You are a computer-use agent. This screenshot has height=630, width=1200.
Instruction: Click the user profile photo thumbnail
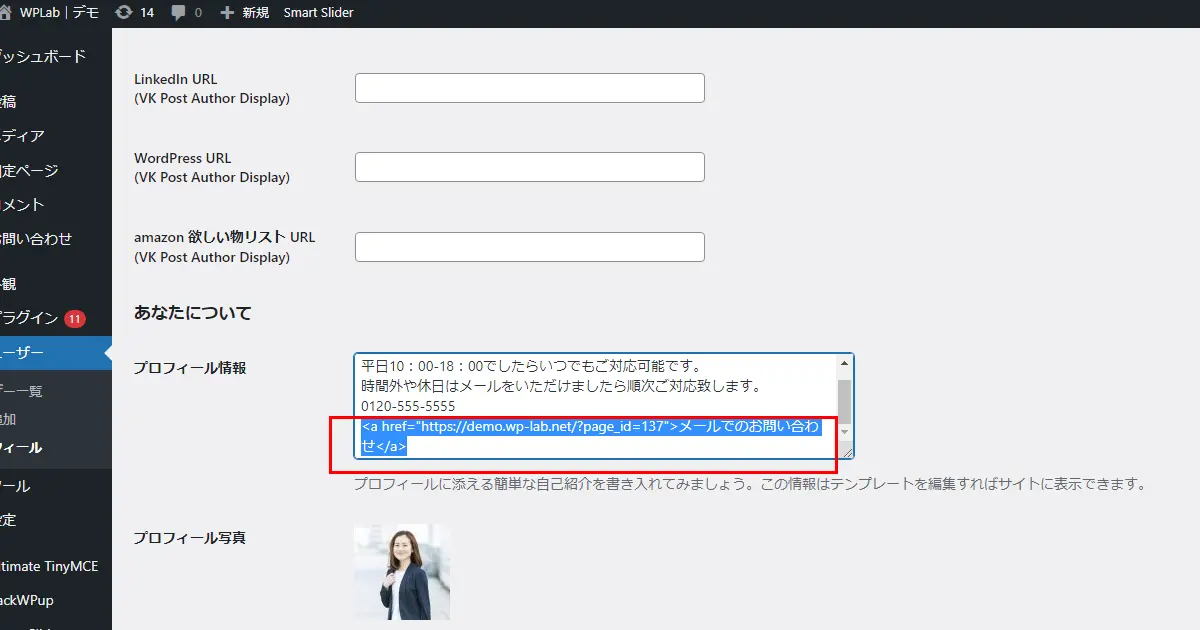(401, 573)
